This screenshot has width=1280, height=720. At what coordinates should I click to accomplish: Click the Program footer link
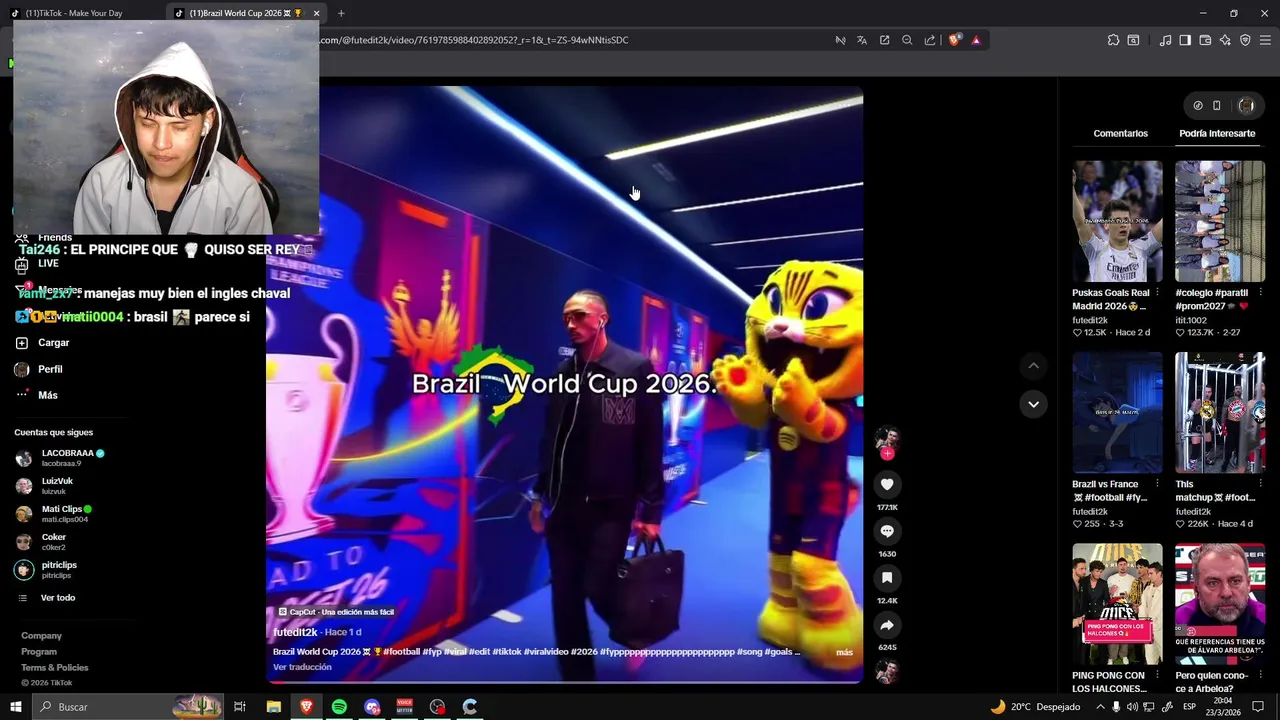tap(39, 652)
